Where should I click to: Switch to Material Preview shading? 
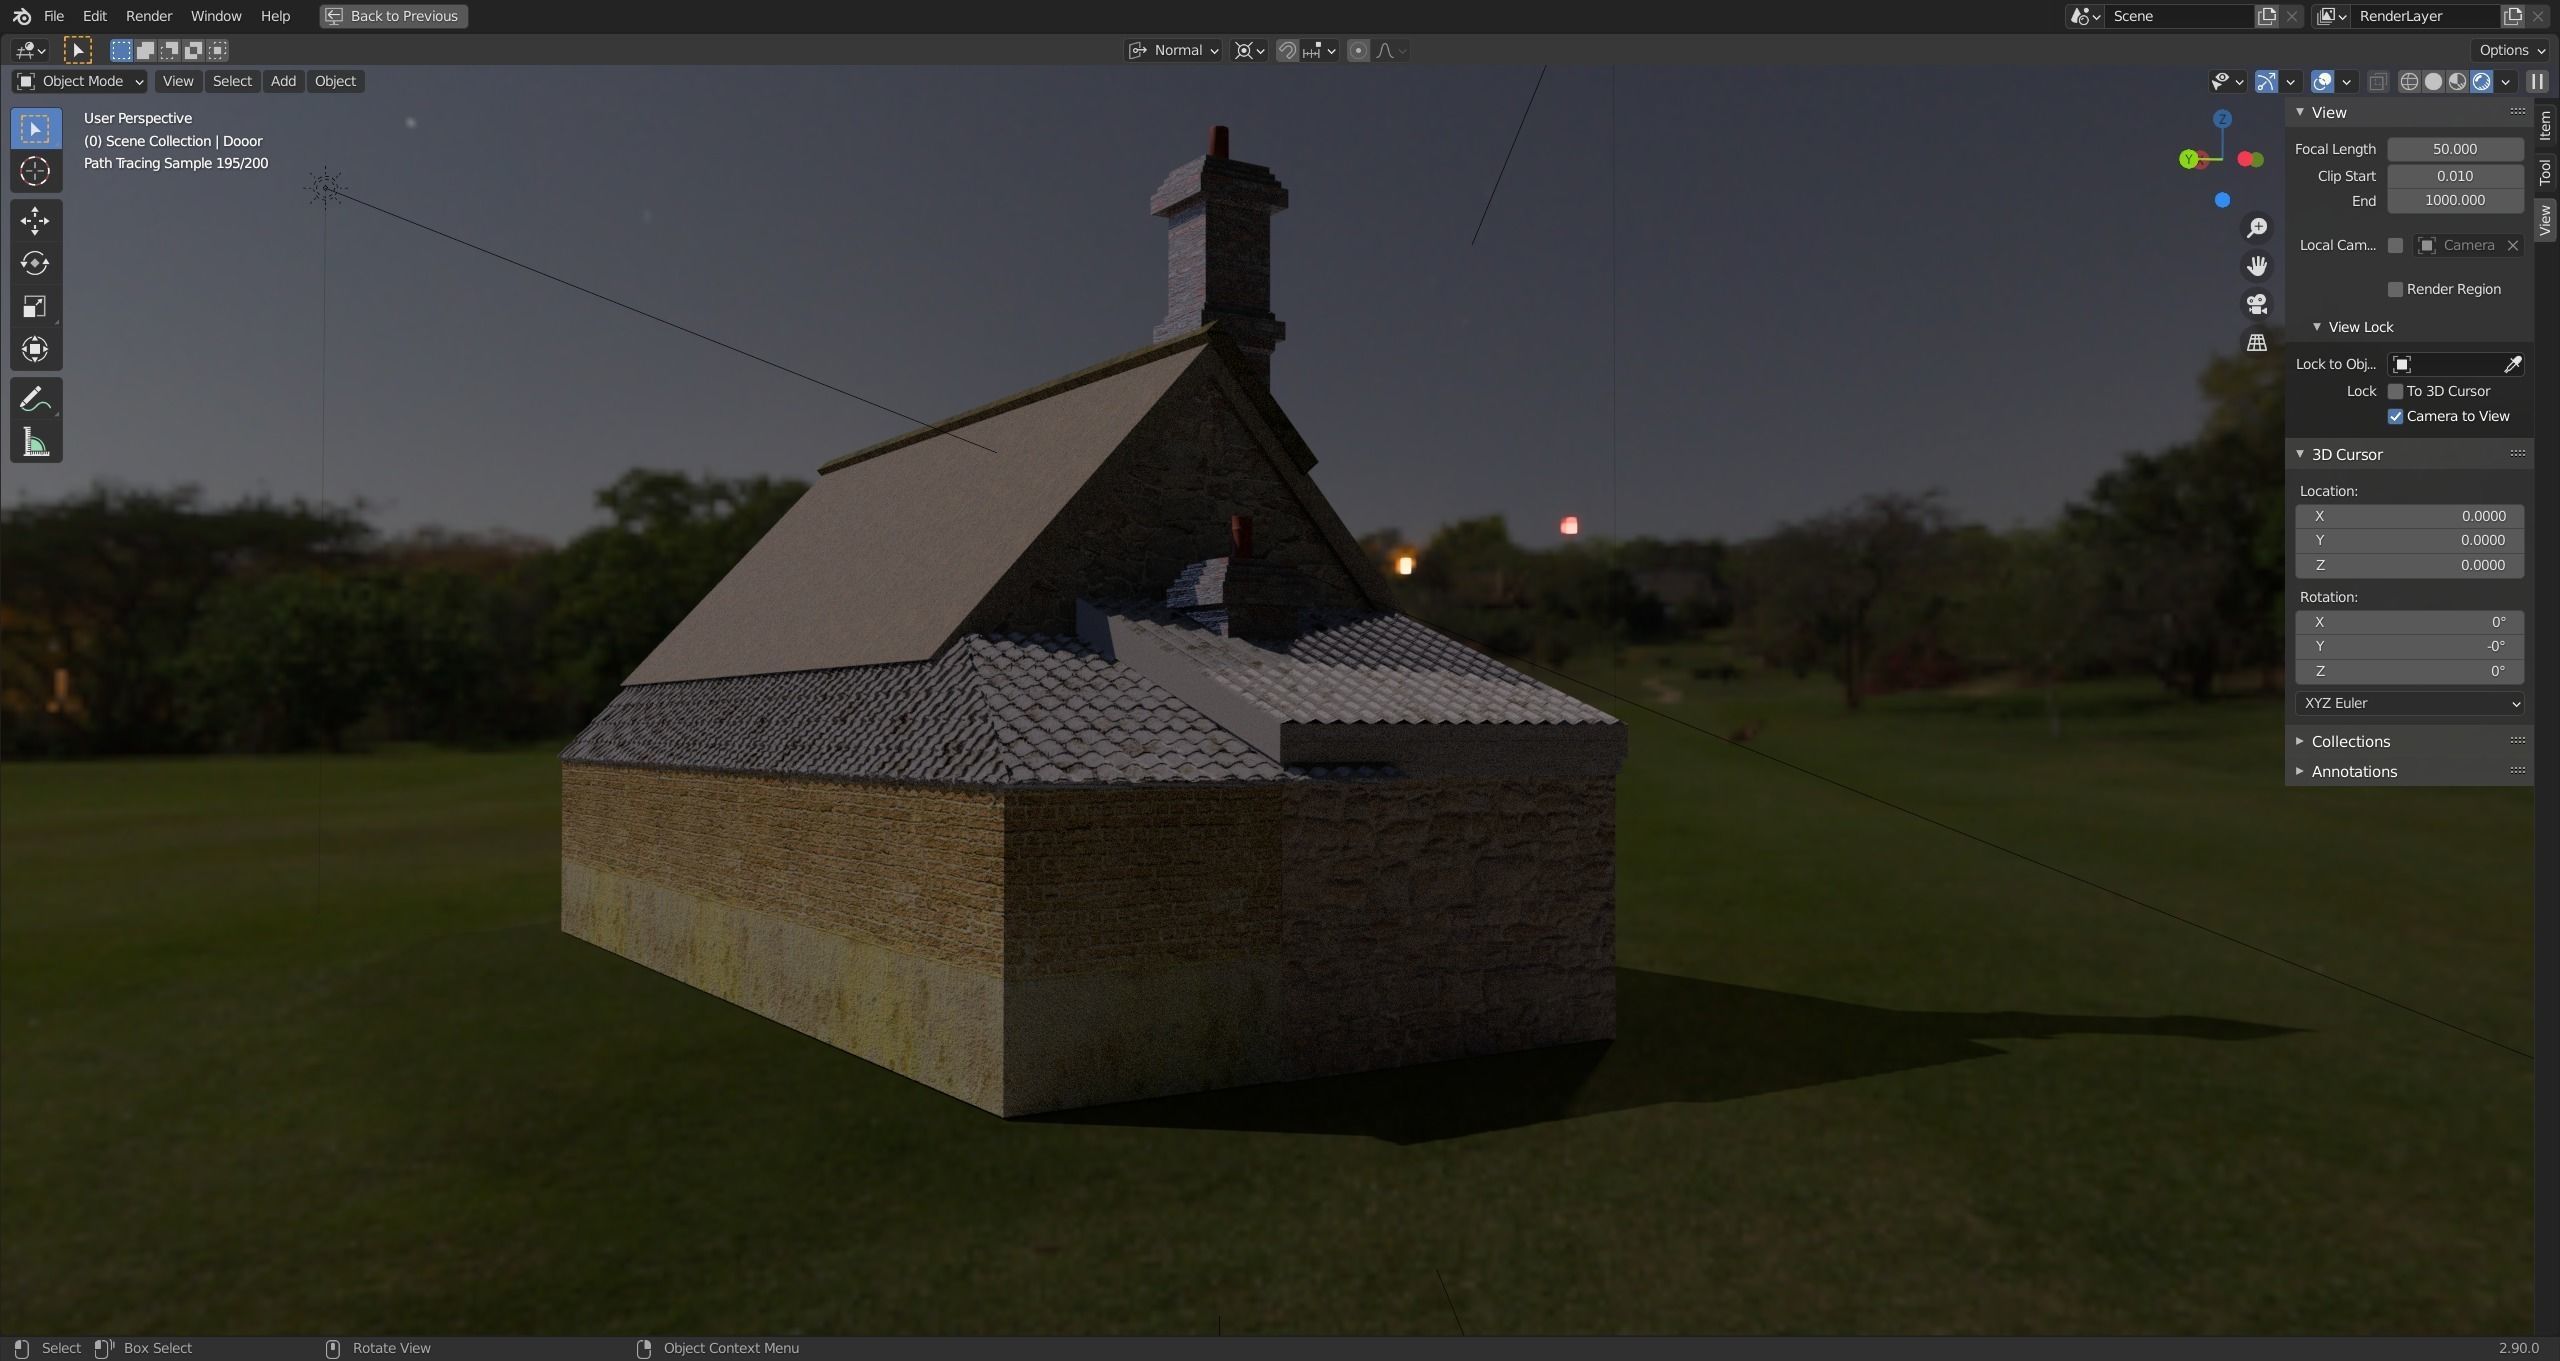click(x=2458, y=82)
